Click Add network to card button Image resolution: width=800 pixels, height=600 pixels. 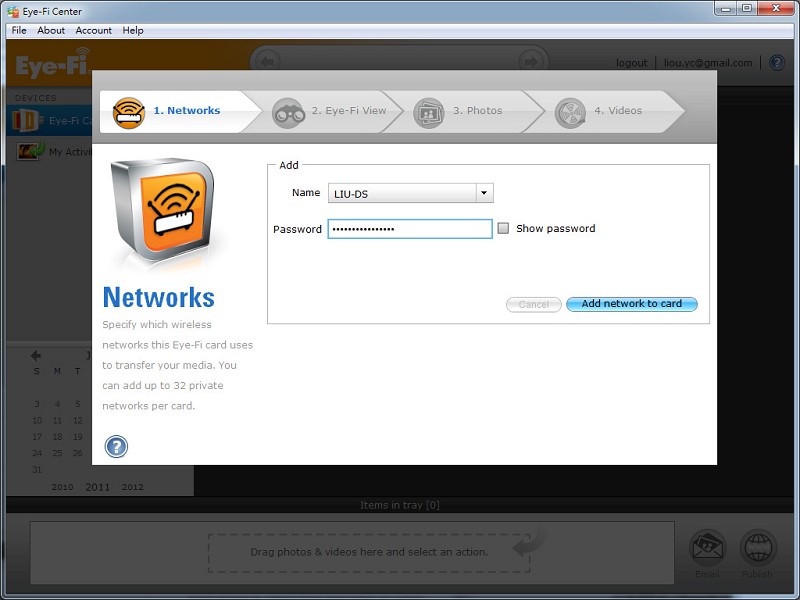click(x=632, y=304)
